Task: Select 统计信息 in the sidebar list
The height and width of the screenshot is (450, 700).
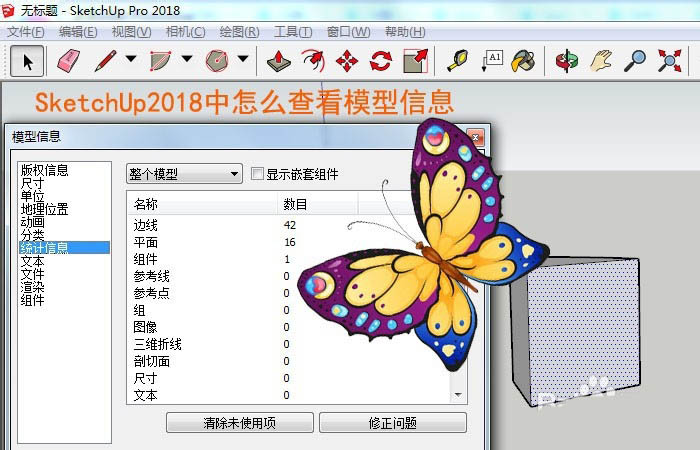Action: coord(64,248)
